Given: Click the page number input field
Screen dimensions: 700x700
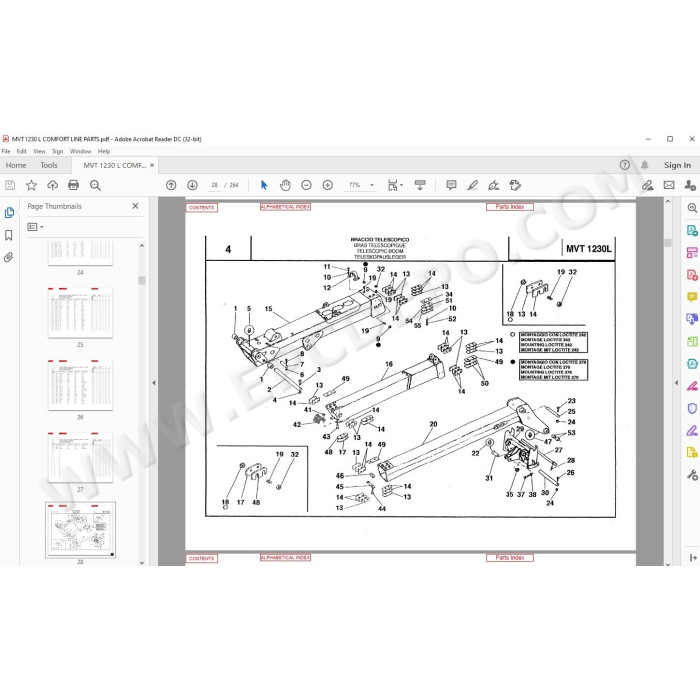Looking at the screenshot, I should (x=215, y=185).
